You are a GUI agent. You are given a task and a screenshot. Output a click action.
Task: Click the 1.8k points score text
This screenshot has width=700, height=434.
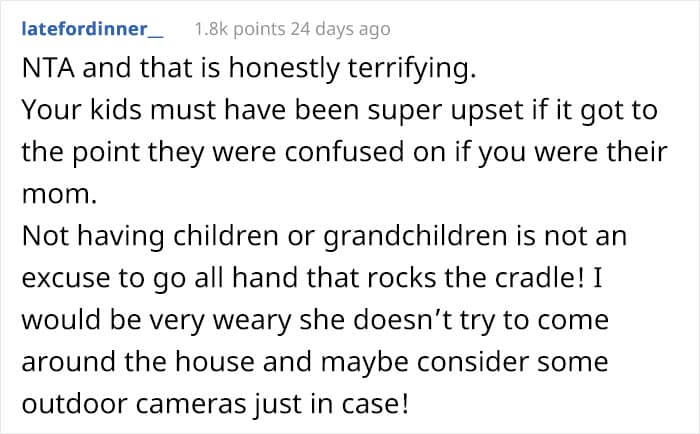coord(240,29)
